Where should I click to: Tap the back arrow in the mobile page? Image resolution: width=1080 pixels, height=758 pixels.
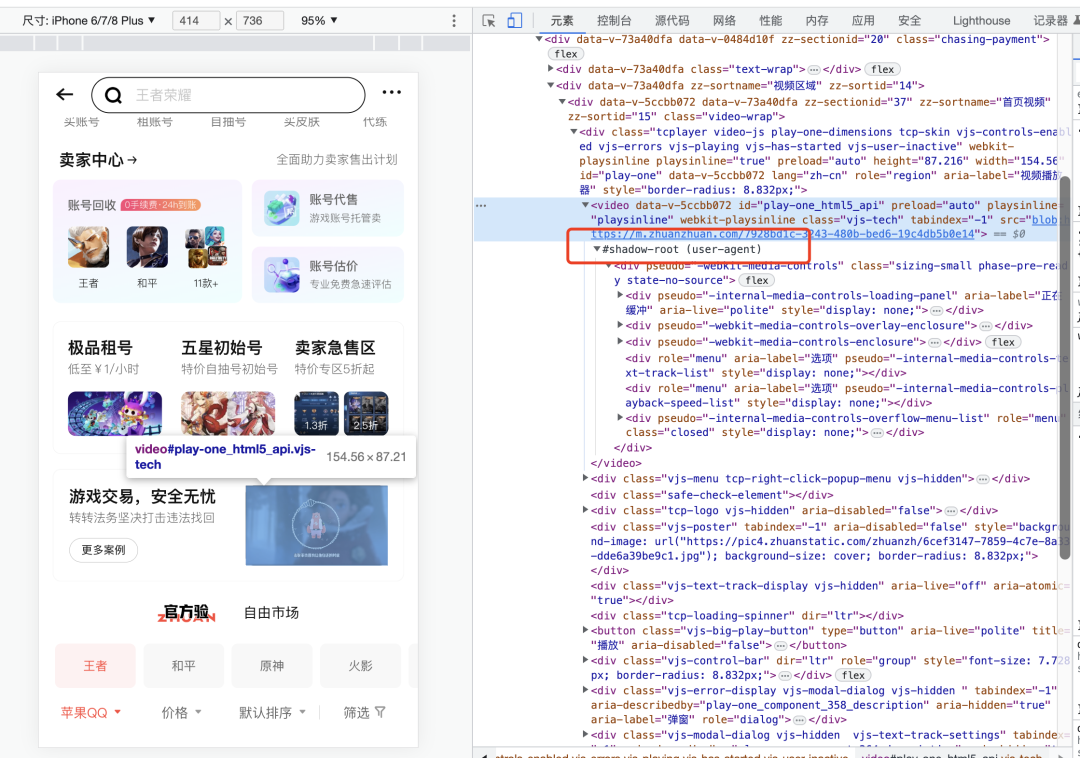coord(65,94)
